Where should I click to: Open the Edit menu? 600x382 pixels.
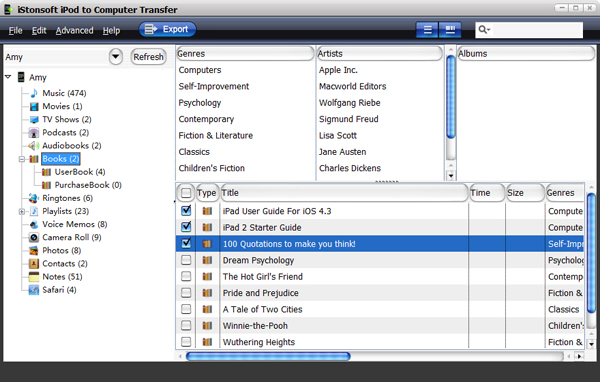click(39, 31)
